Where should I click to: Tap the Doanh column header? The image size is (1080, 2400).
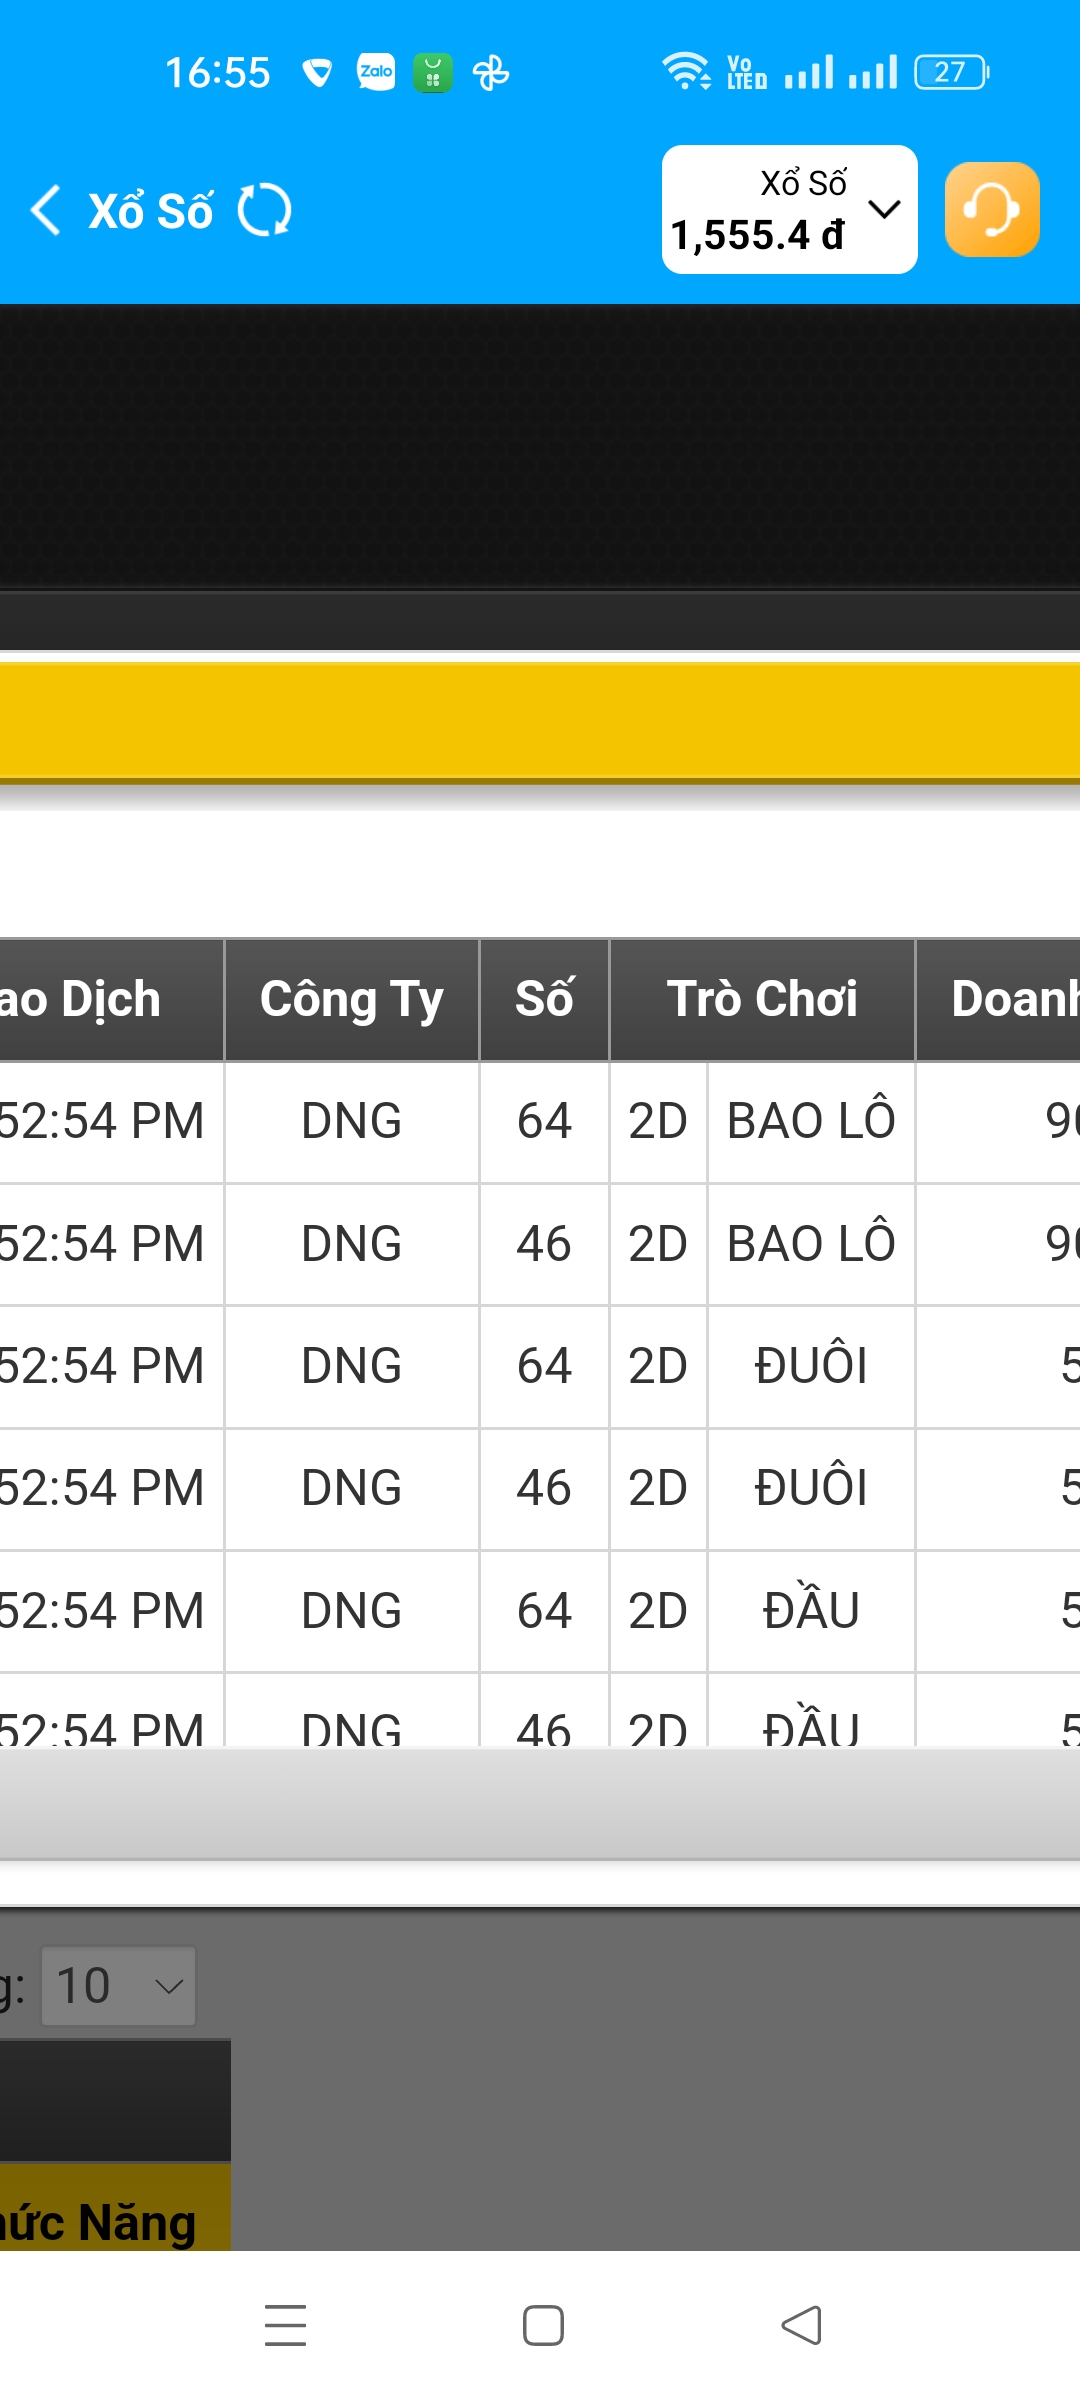pos(1010,999)
